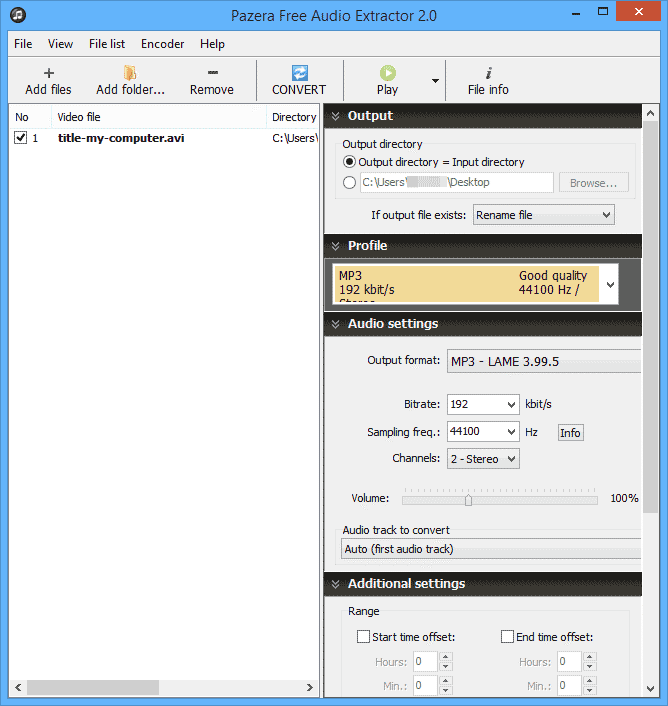Click the horizontal scrollbar under file list
Viewport: 668px width, 706px height.
pyautogui.click(x=93, y=688)
